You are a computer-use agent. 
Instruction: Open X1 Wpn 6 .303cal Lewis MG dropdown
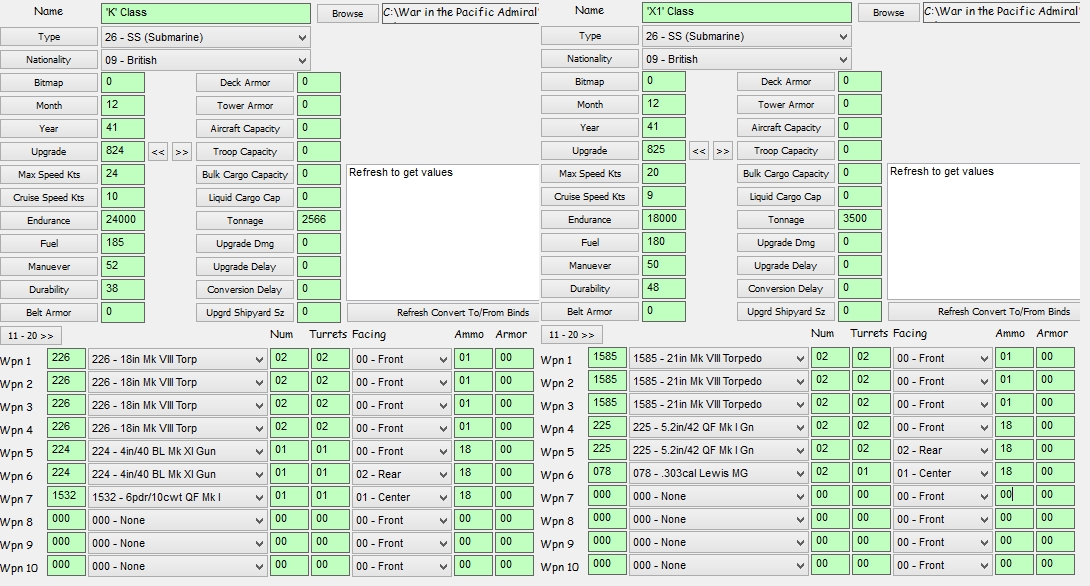(718, 473)
